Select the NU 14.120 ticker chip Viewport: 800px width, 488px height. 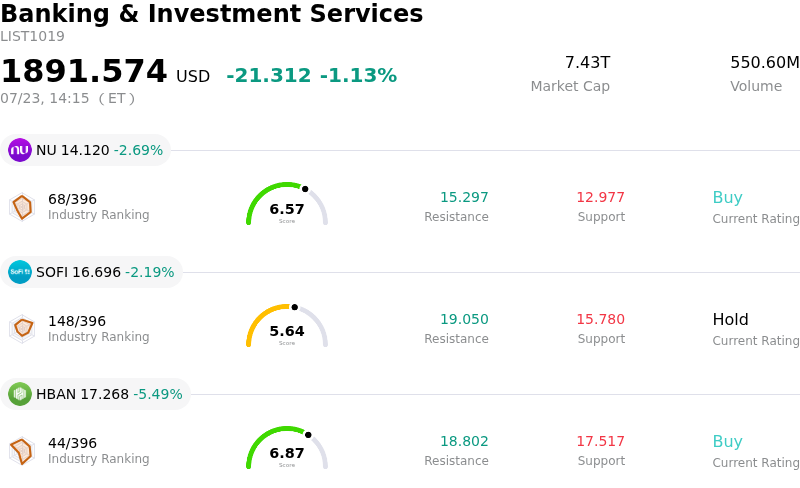point(85,150)
